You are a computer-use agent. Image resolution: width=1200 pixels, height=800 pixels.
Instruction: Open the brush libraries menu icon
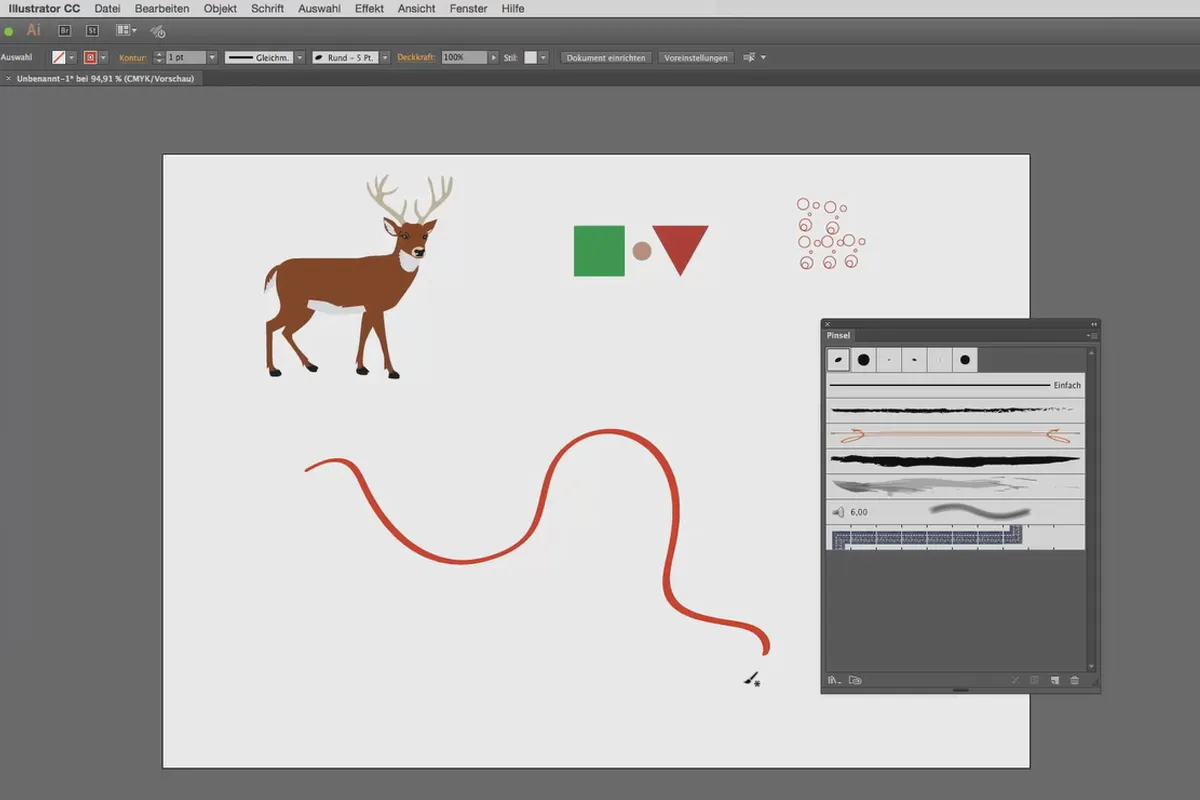[x=834, y=680]
